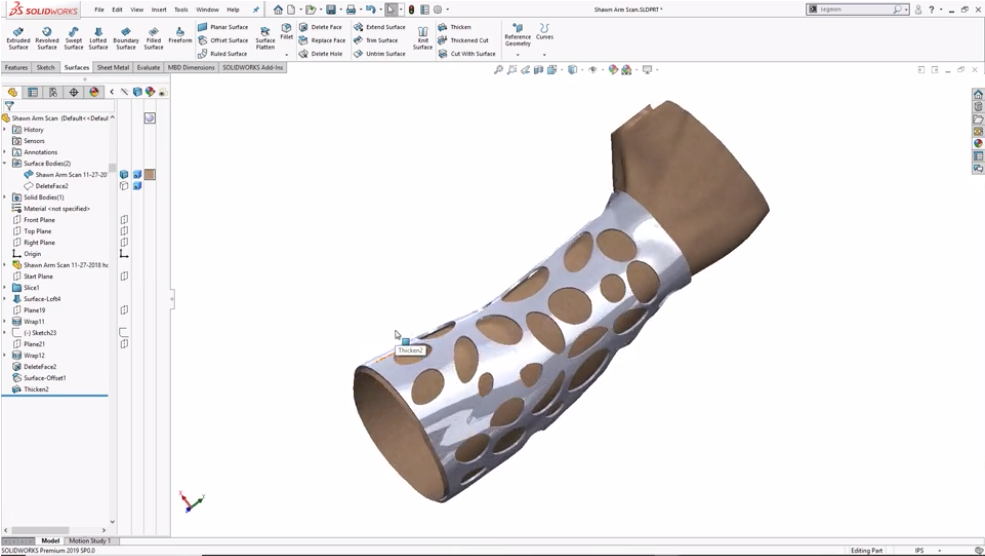Click the Print icon in top toolbar
Image resolution: width=985 pixels, height=556 pixels.
[351, 9]
